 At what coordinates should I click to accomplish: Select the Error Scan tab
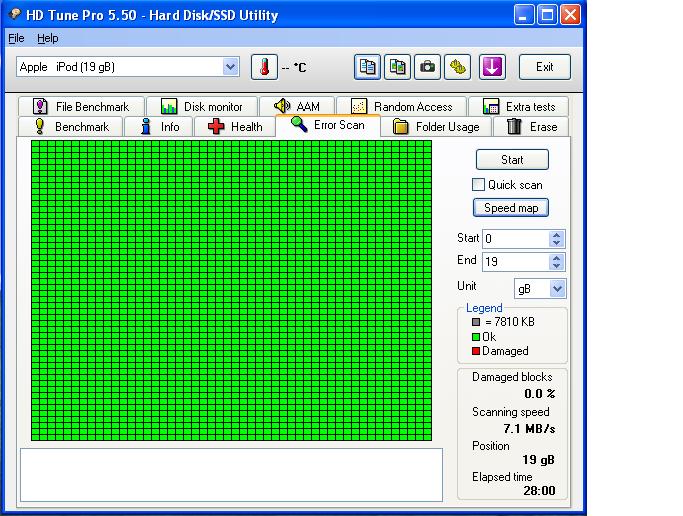pos(328,125)
